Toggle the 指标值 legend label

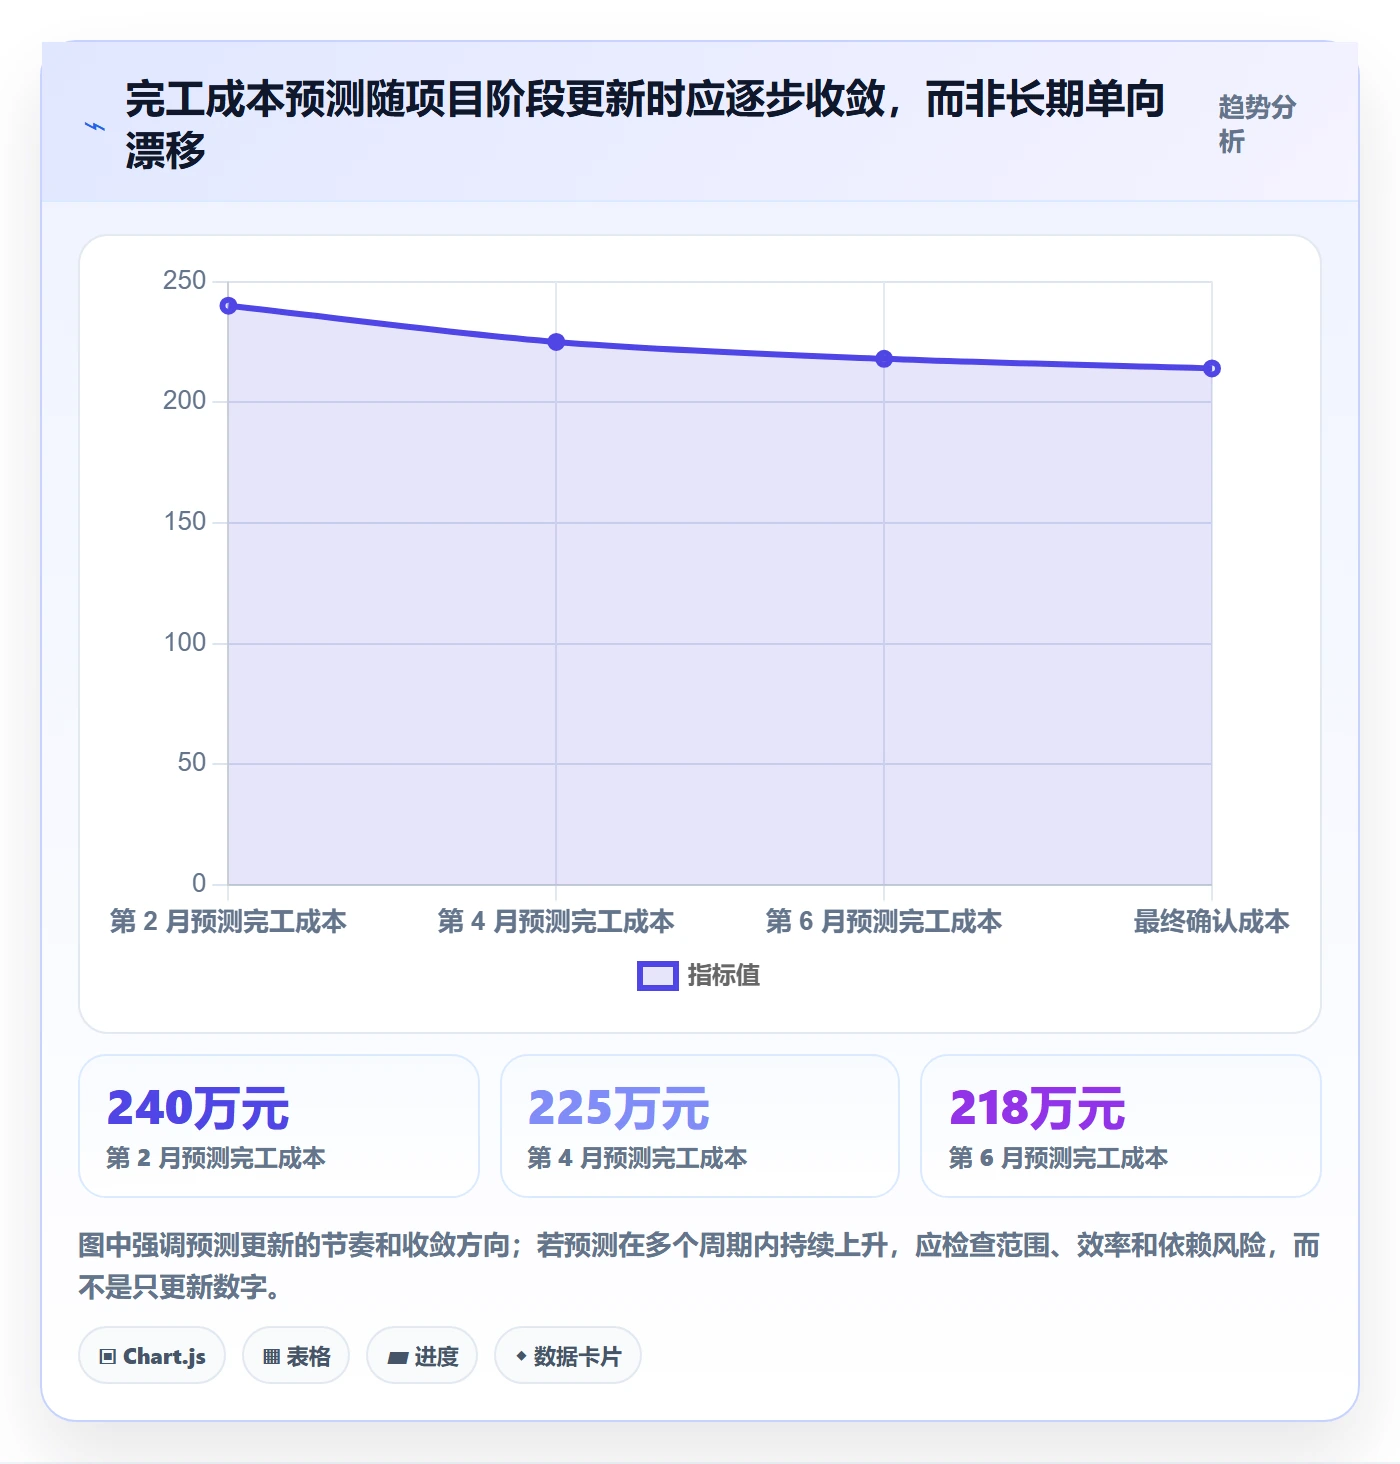tap(724, 976)
